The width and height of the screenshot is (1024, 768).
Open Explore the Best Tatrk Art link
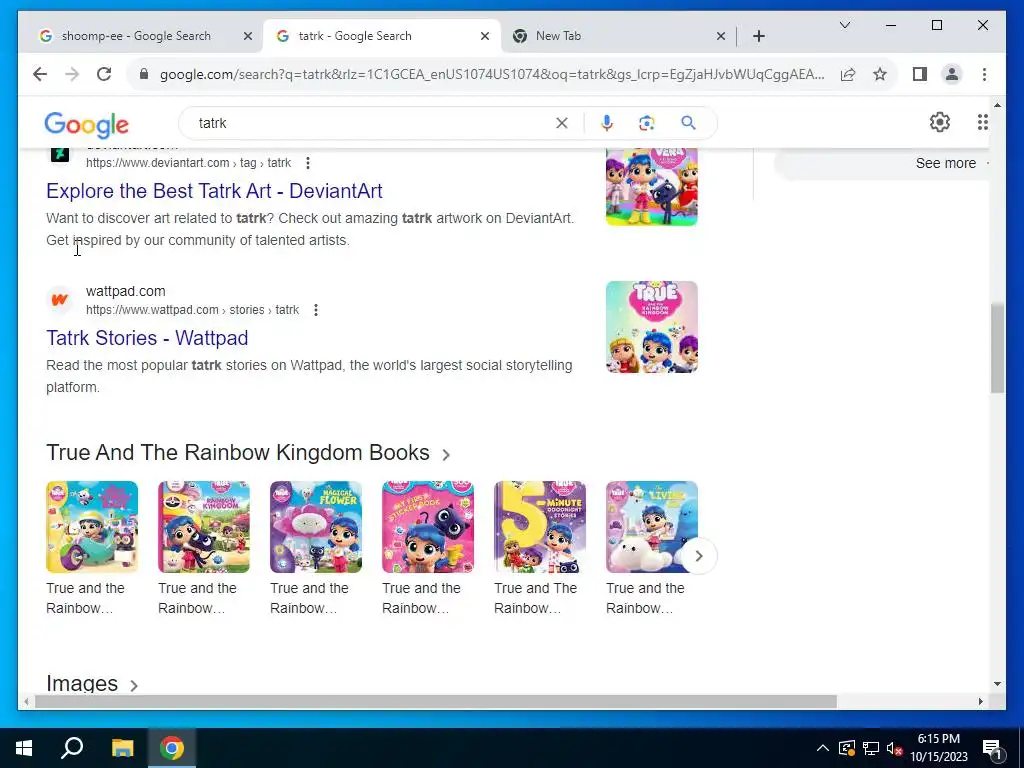tap(214, 191)
